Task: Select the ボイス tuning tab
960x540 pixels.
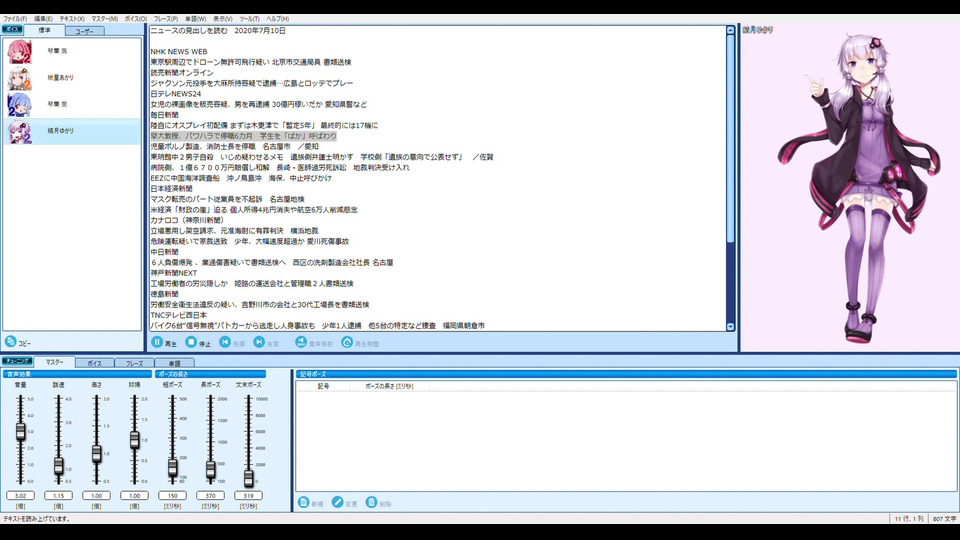Action: click(94, 363)
